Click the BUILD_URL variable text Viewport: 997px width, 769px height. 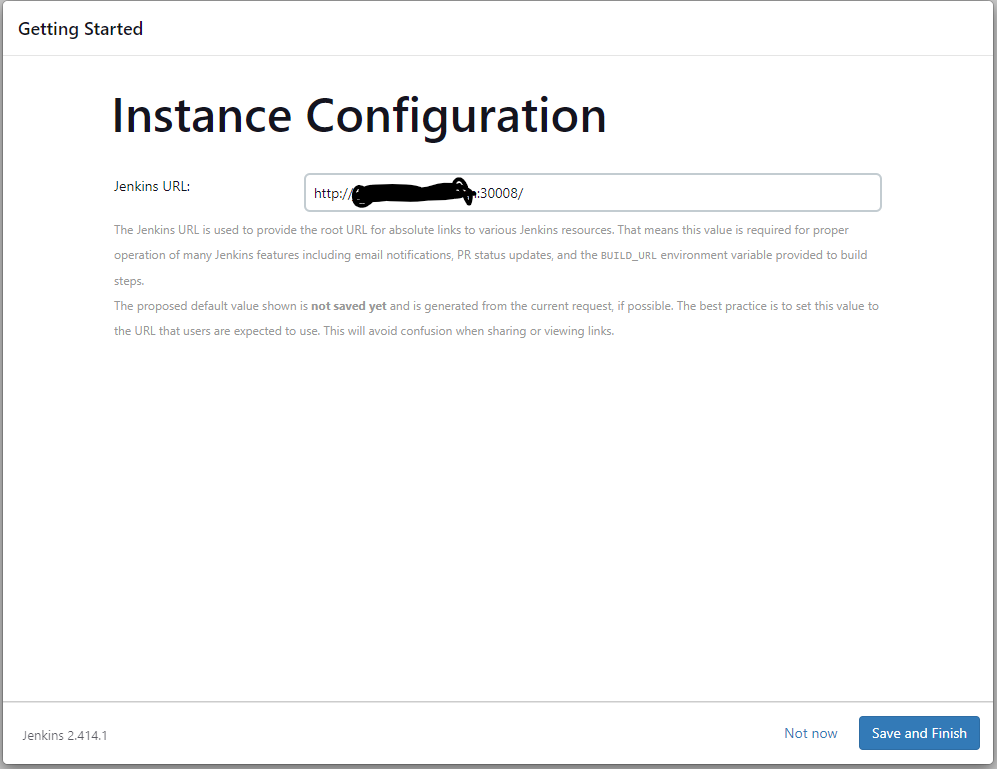[628, 256]
